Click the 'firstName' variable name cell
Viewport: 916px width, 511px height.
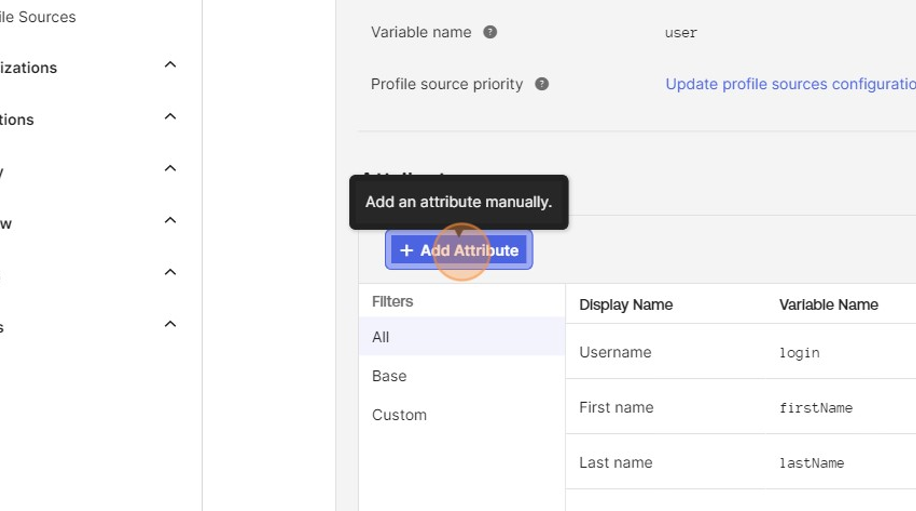816,408
